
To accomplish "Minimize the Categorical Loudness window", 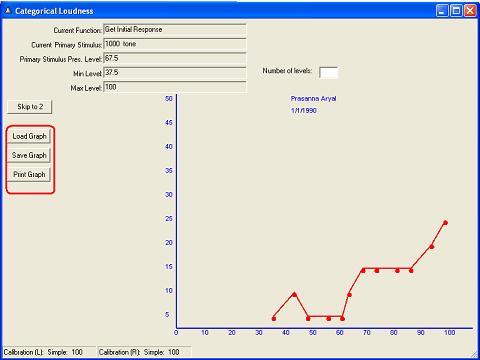I will (442, 11).
